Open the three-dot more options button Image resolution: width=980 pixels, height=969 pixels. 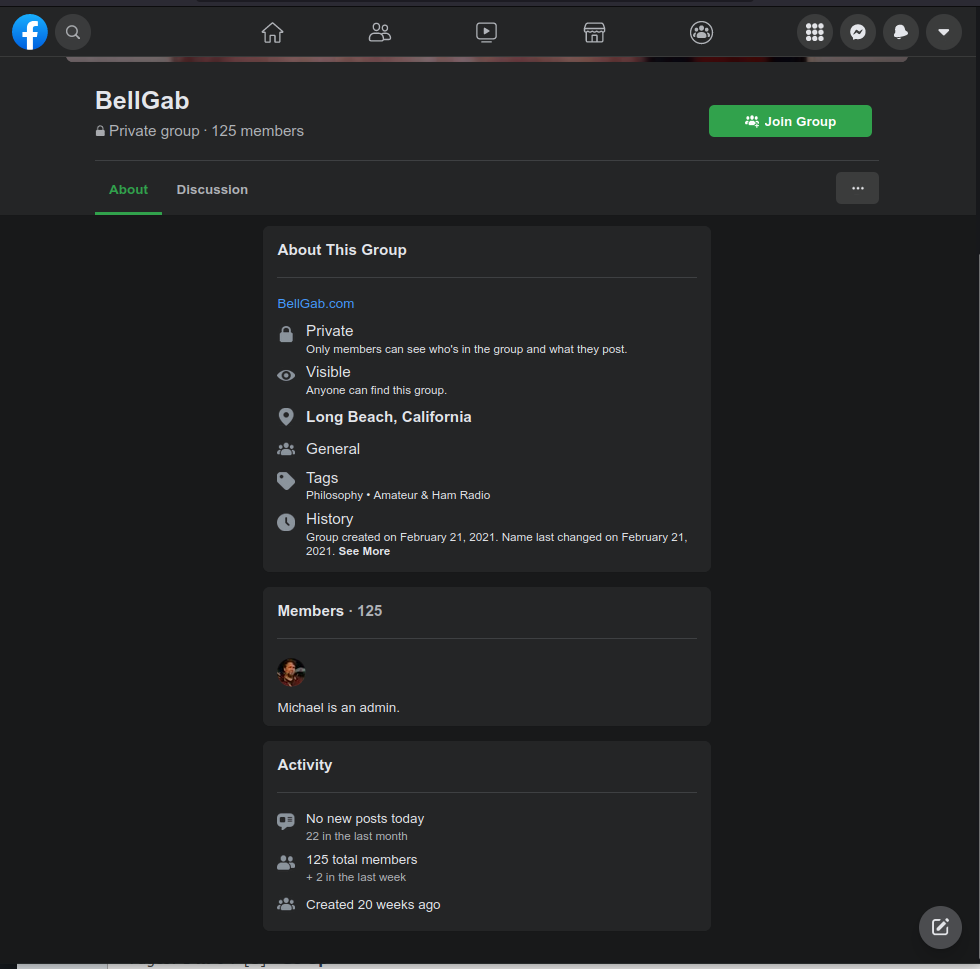(857, 188)
